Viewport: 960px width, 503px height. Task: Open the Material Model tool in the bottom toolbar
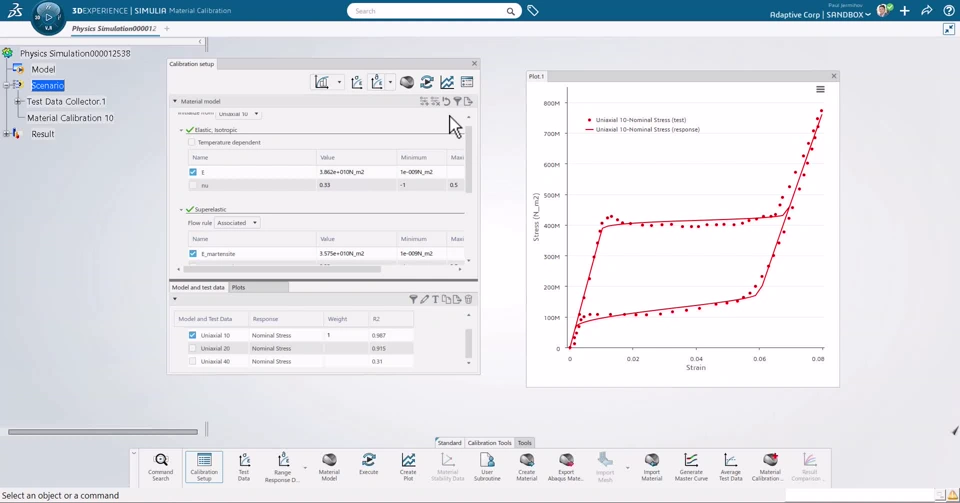329,467
